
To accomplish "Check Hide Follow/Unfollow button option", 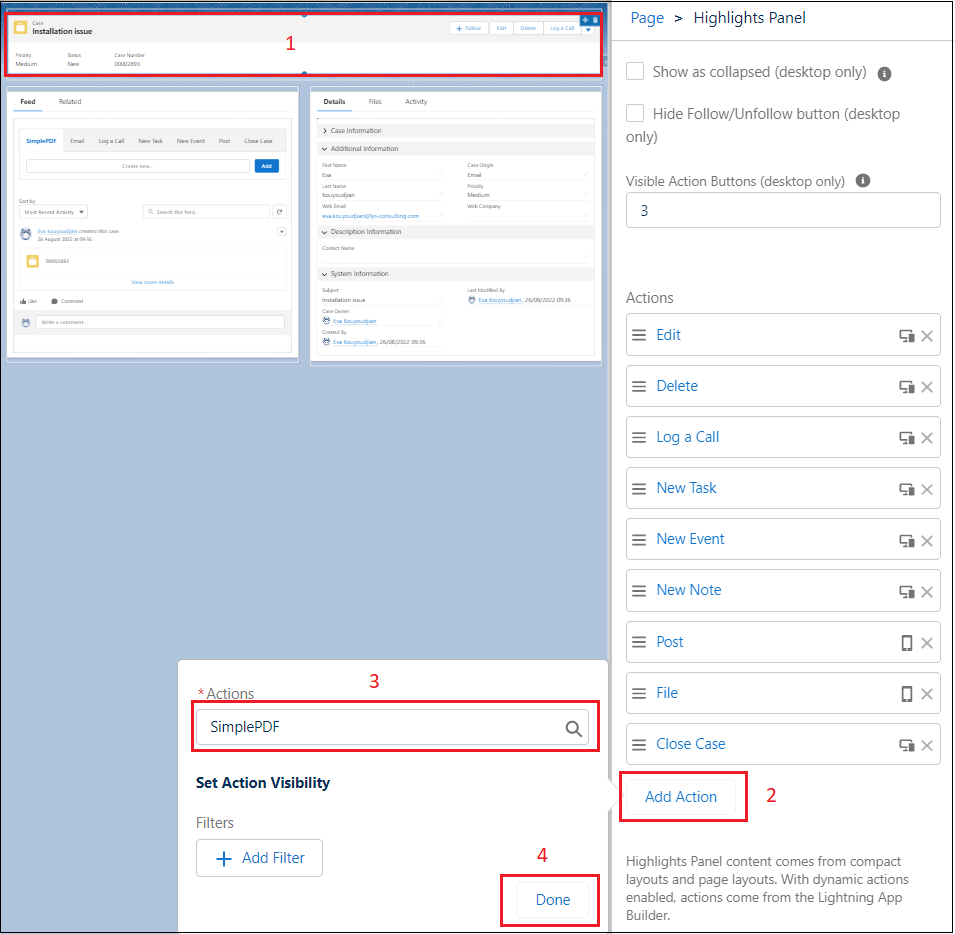I will 635,113.
